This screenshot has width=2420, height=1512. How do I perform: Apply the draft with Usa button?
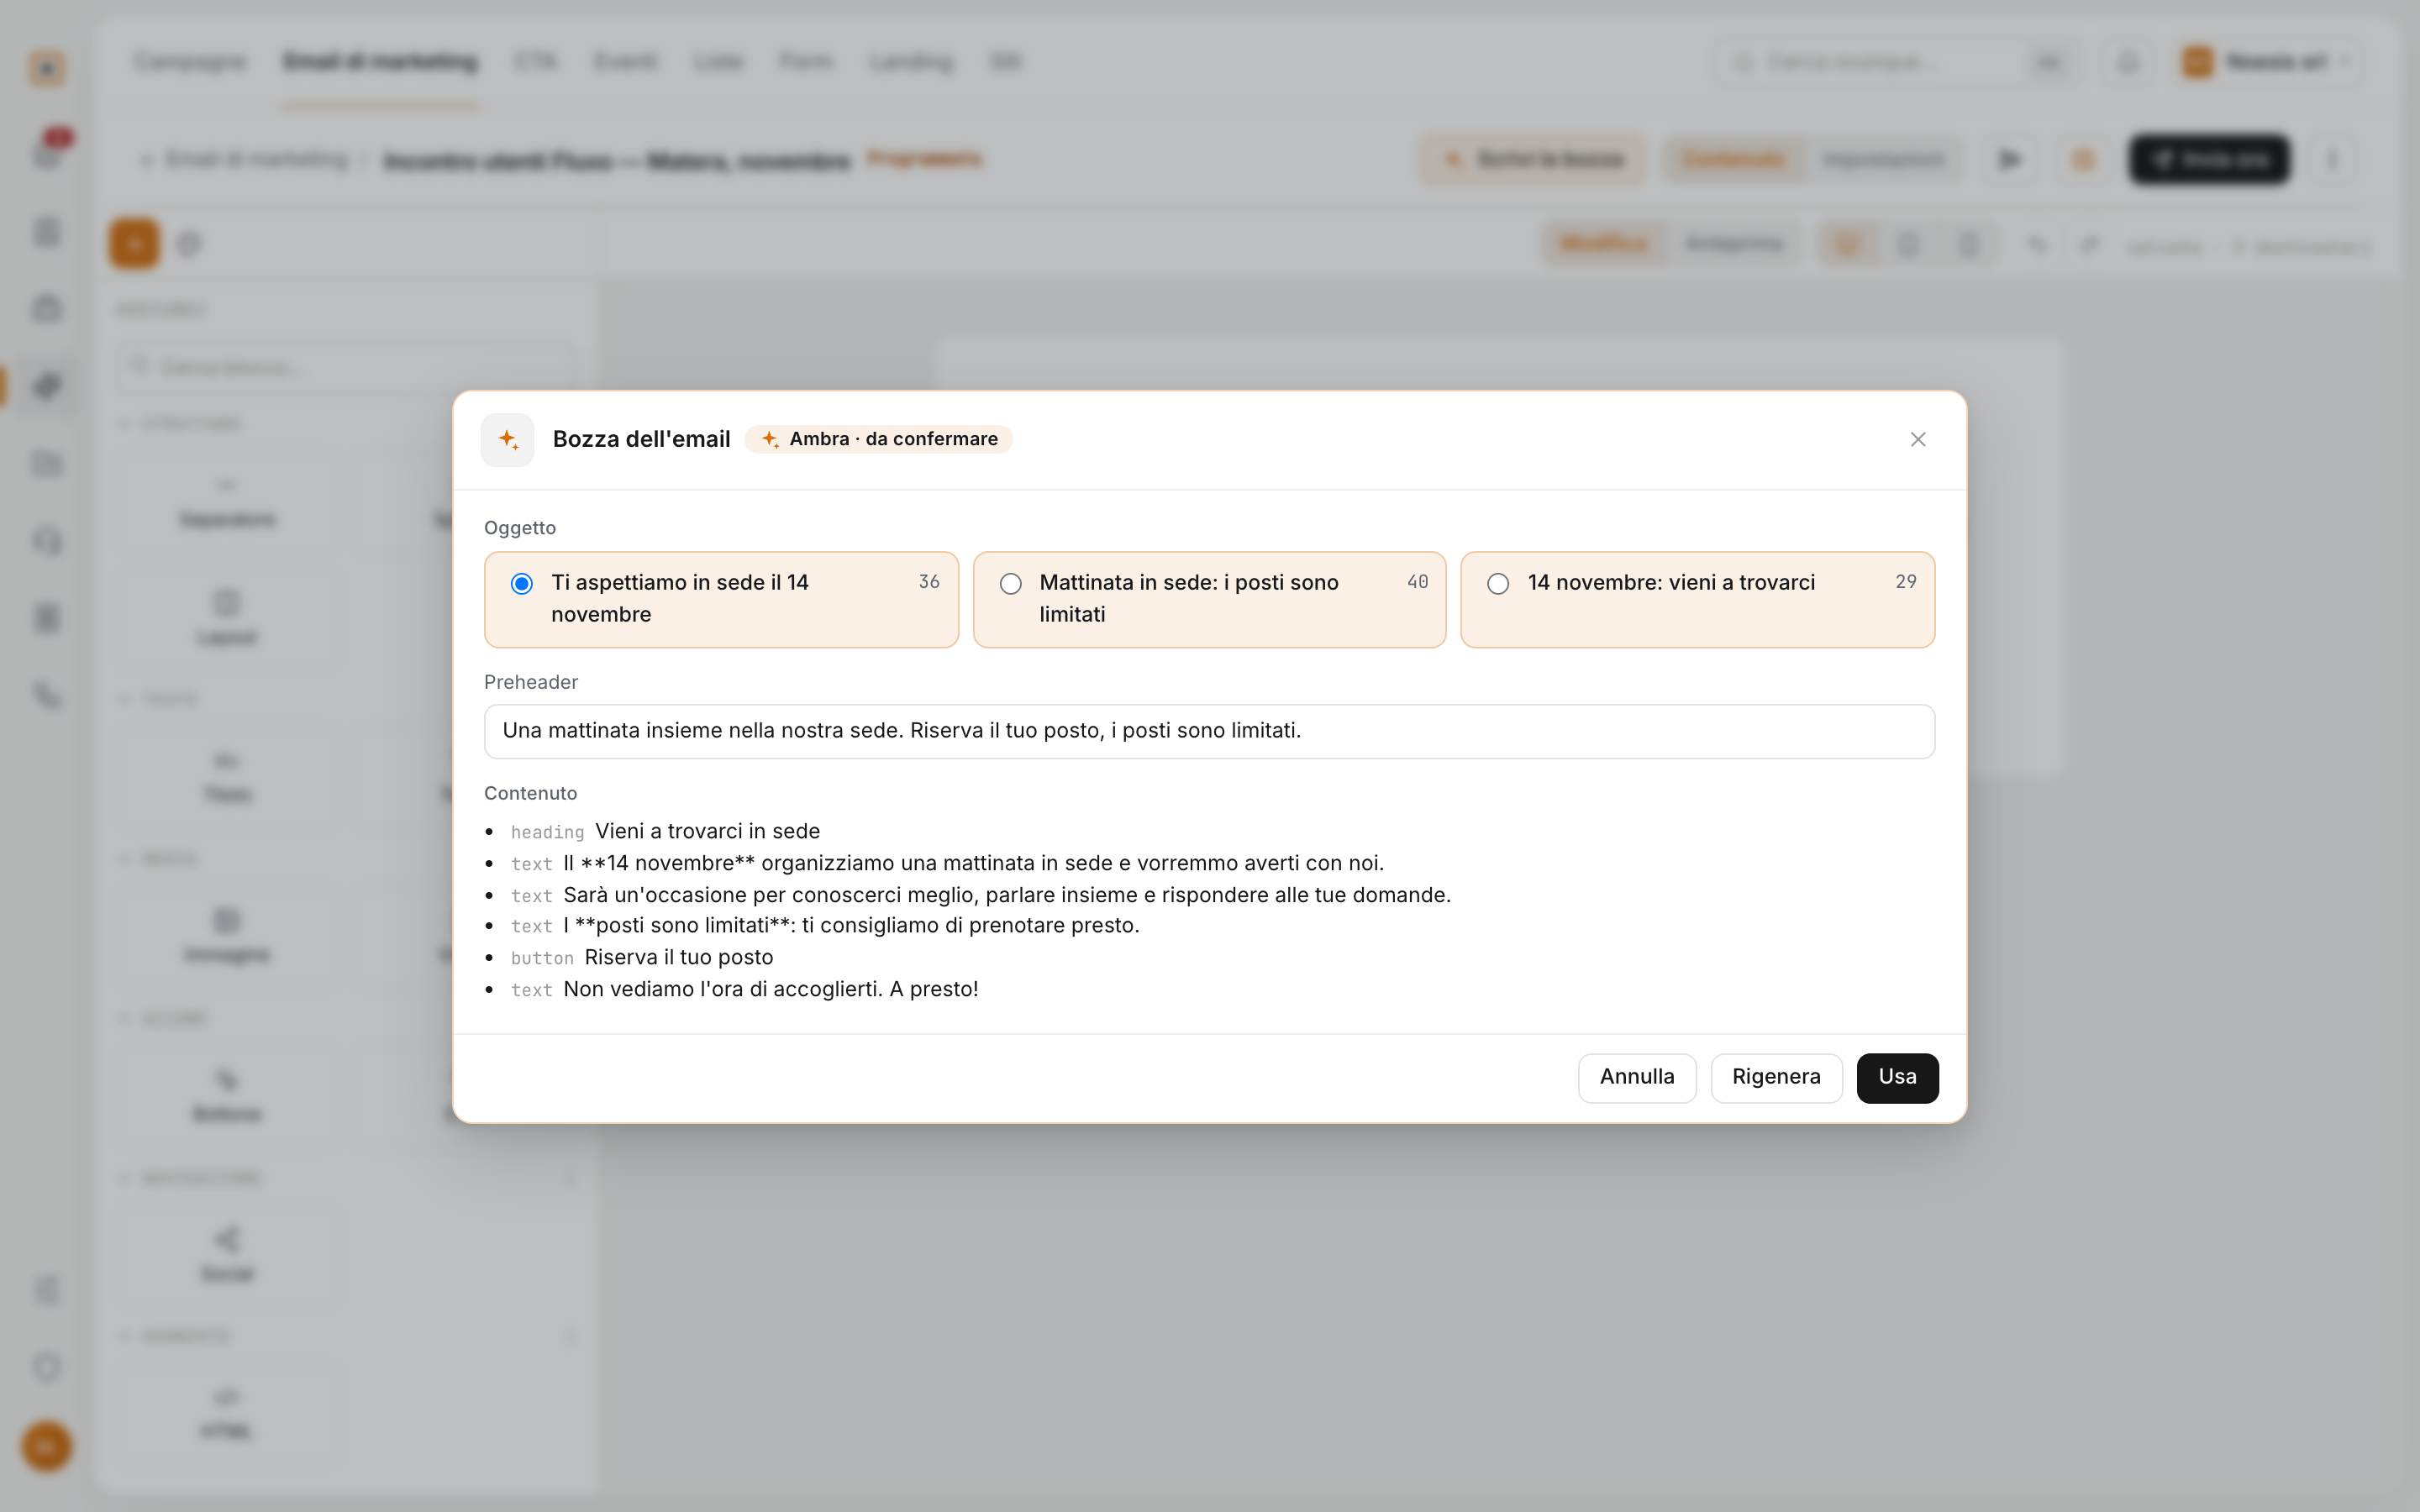click(x=1897, y=1077)
